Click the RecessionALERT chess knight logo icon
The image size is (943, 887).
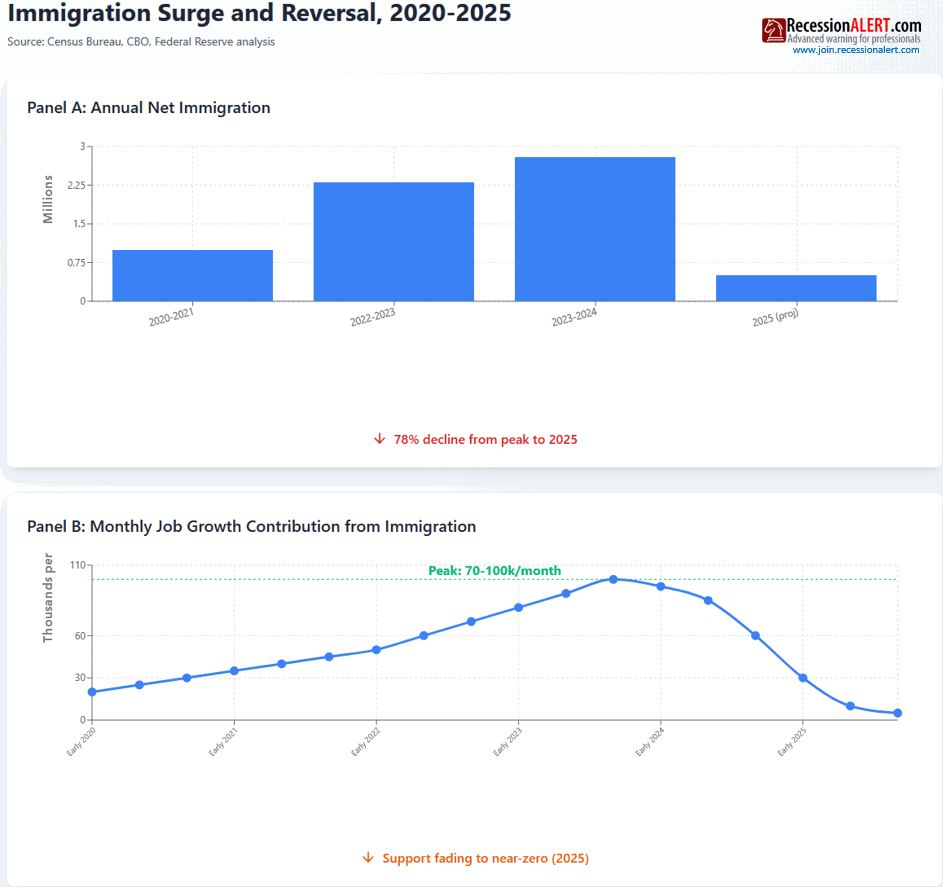[x=774, y=30]
